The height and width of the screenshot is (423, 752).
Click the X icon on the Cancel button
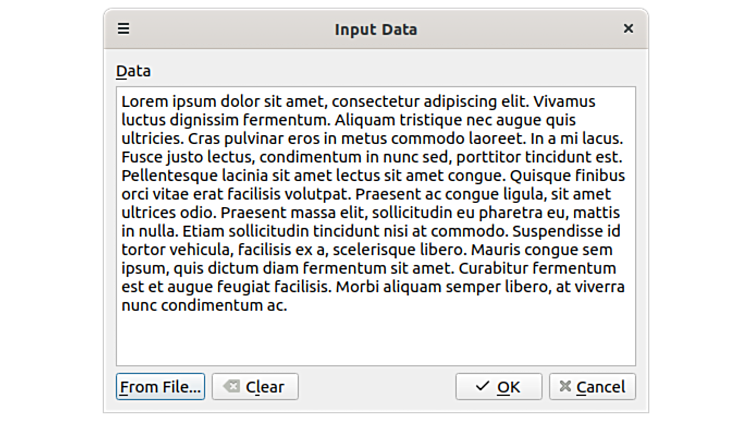click(565, 387)
